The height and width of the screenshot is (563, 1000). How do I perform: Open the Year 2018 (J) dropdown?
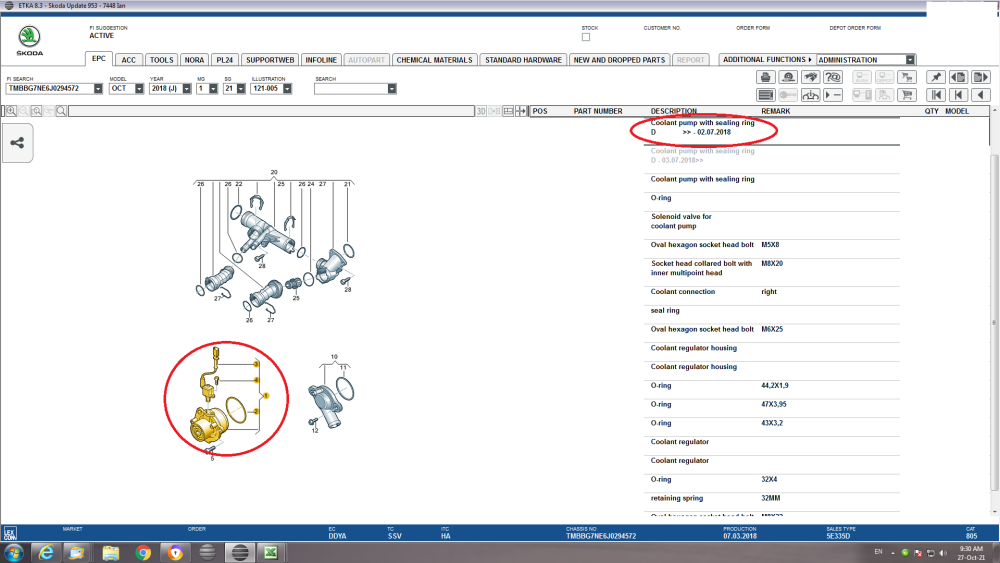click(x=187, y=89)
